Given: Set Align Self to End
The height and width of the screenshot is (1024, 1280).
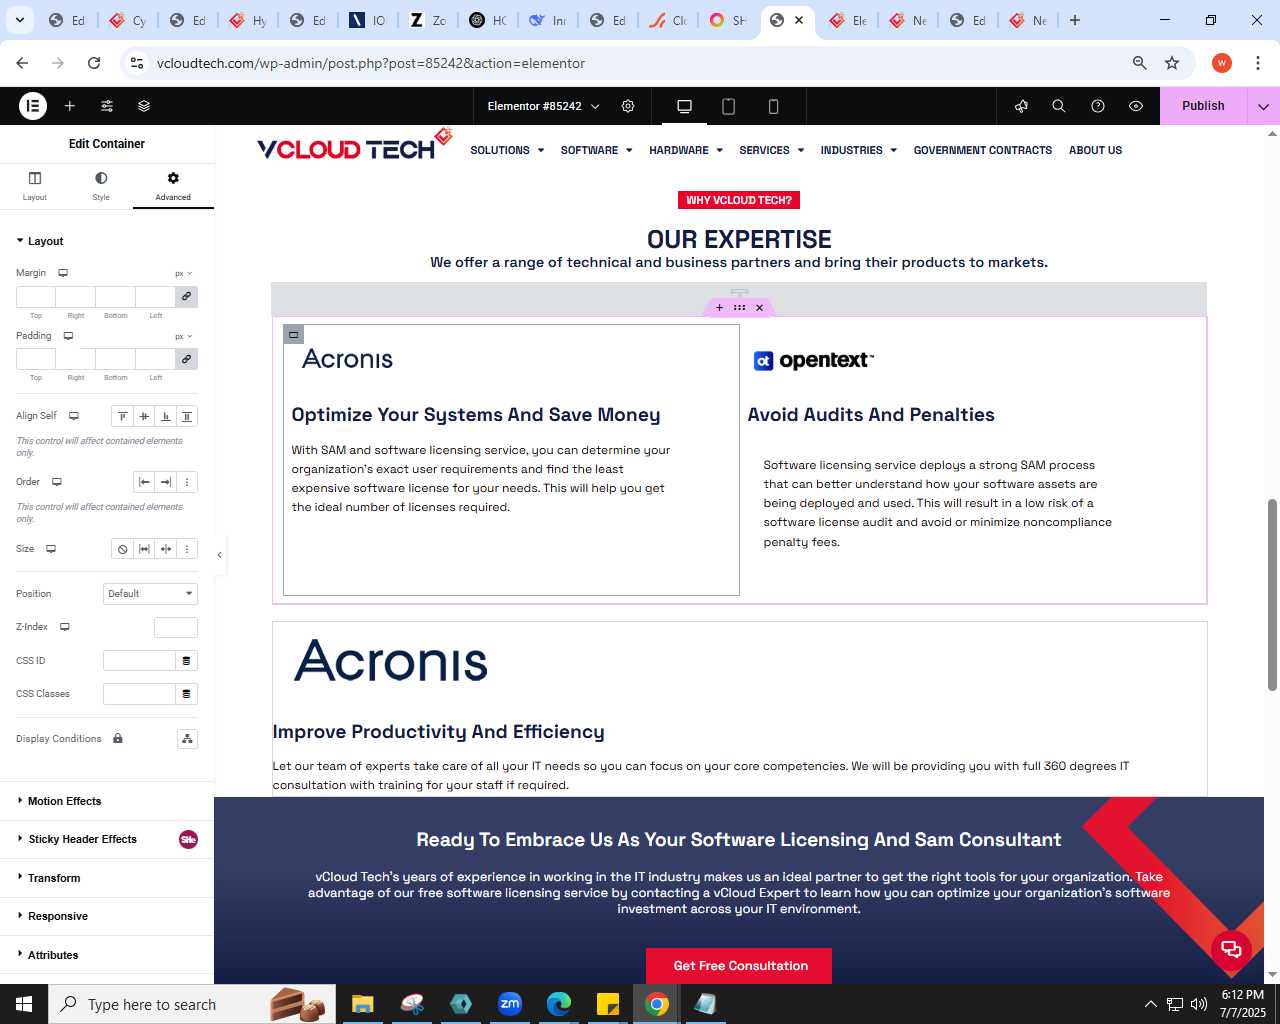Looking at the screenshot, I should (166, 416).
